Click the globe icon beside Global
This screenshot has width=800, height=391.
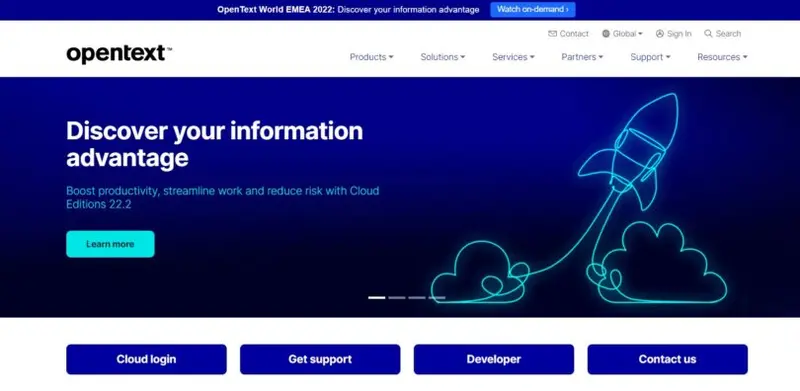(x=606, y=34)
